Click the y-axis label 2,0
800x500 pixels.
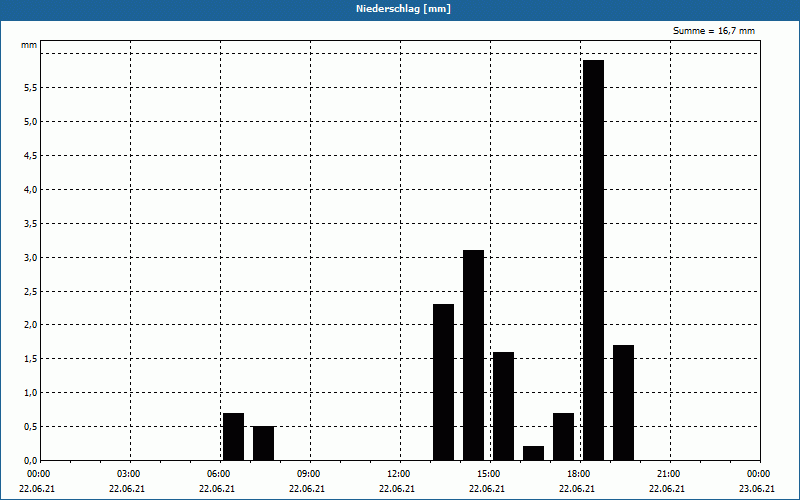pos(31,324)
